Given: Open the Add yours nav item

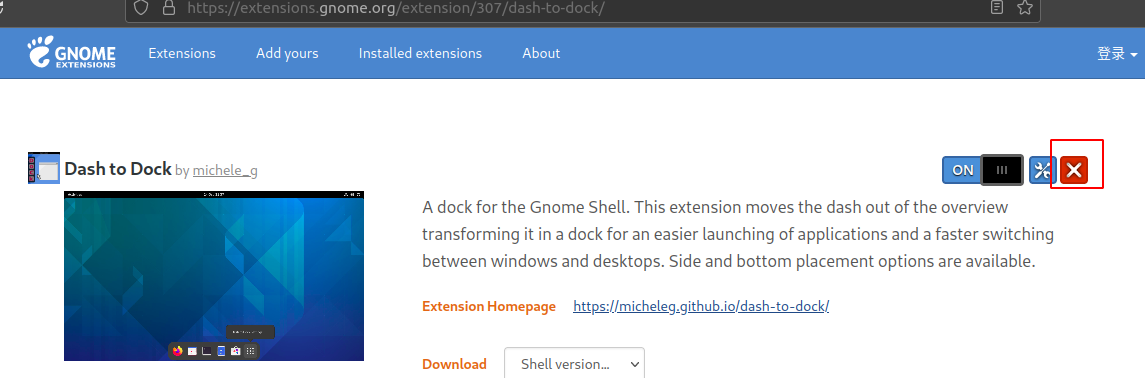Looking at the screenshot, I should click(287, 53).
